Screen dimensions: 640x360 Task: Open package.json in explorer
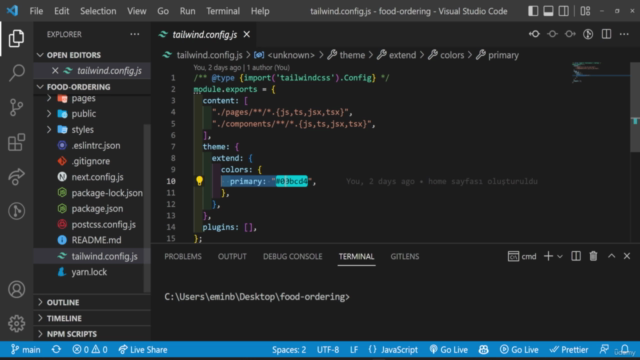97,209
